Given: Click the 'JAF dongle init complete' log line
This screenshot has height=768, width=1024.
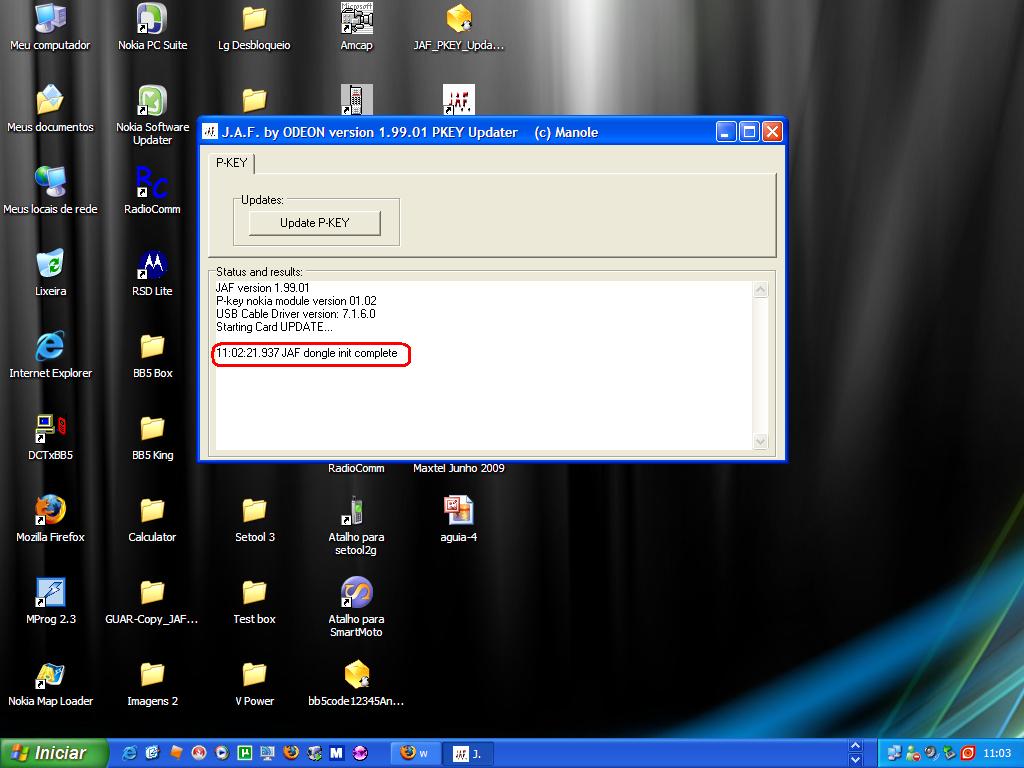Looking at the screenshot, I should click(x=306, y=353).
